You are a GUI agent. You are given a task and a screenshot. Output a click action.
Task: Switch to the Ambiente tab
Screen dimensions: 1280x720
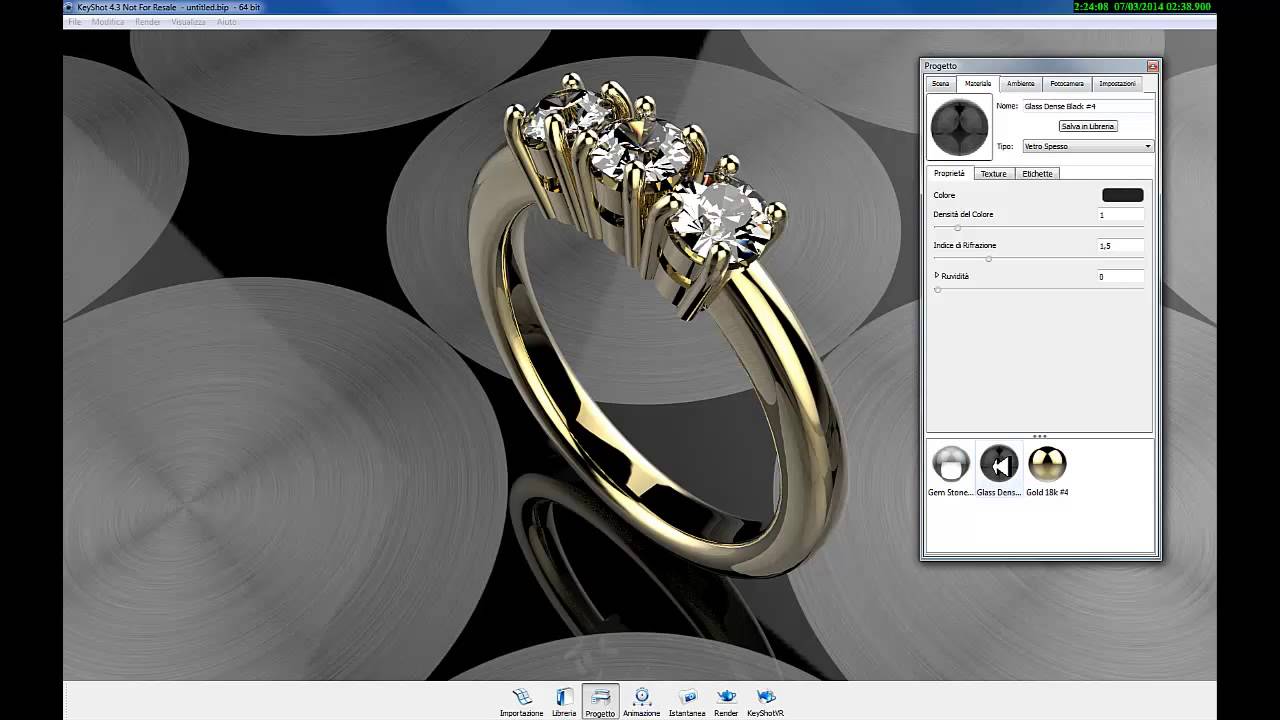pyautogui.click(x=1020, y=84)
